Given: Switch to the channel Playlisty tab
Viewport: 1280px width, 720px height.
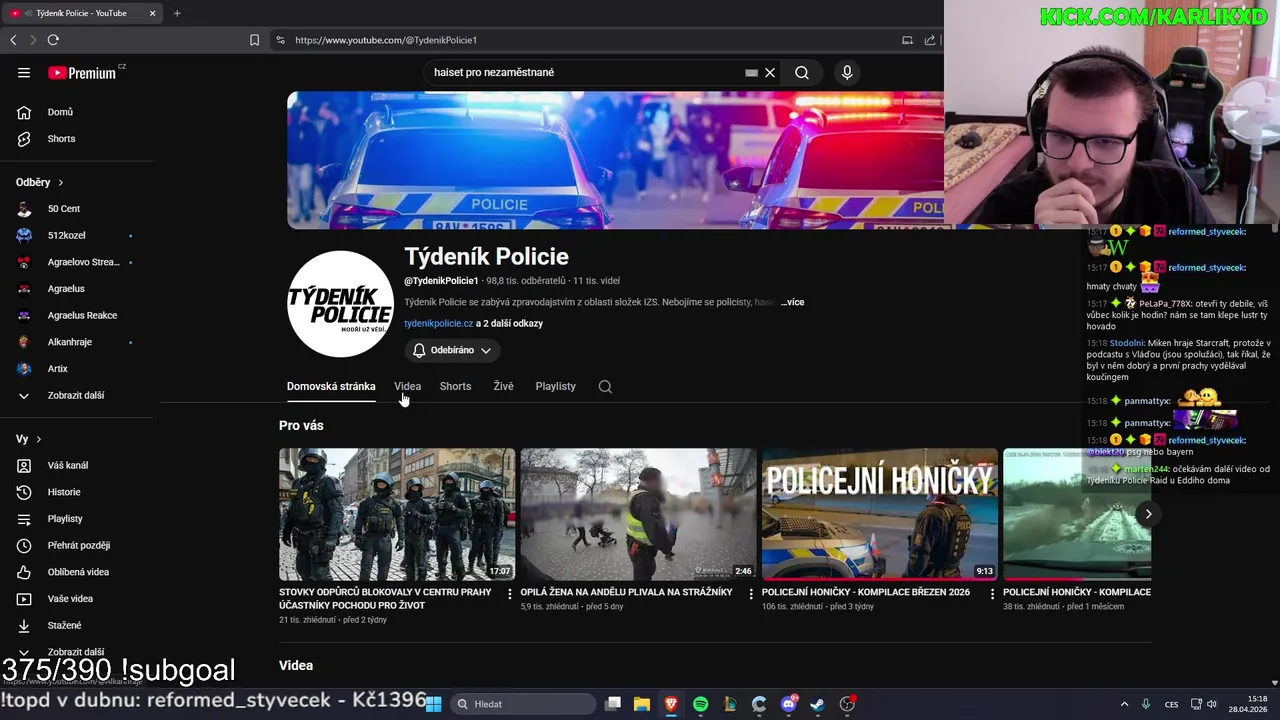Looking at the screenshot, I should click(555, 387).
